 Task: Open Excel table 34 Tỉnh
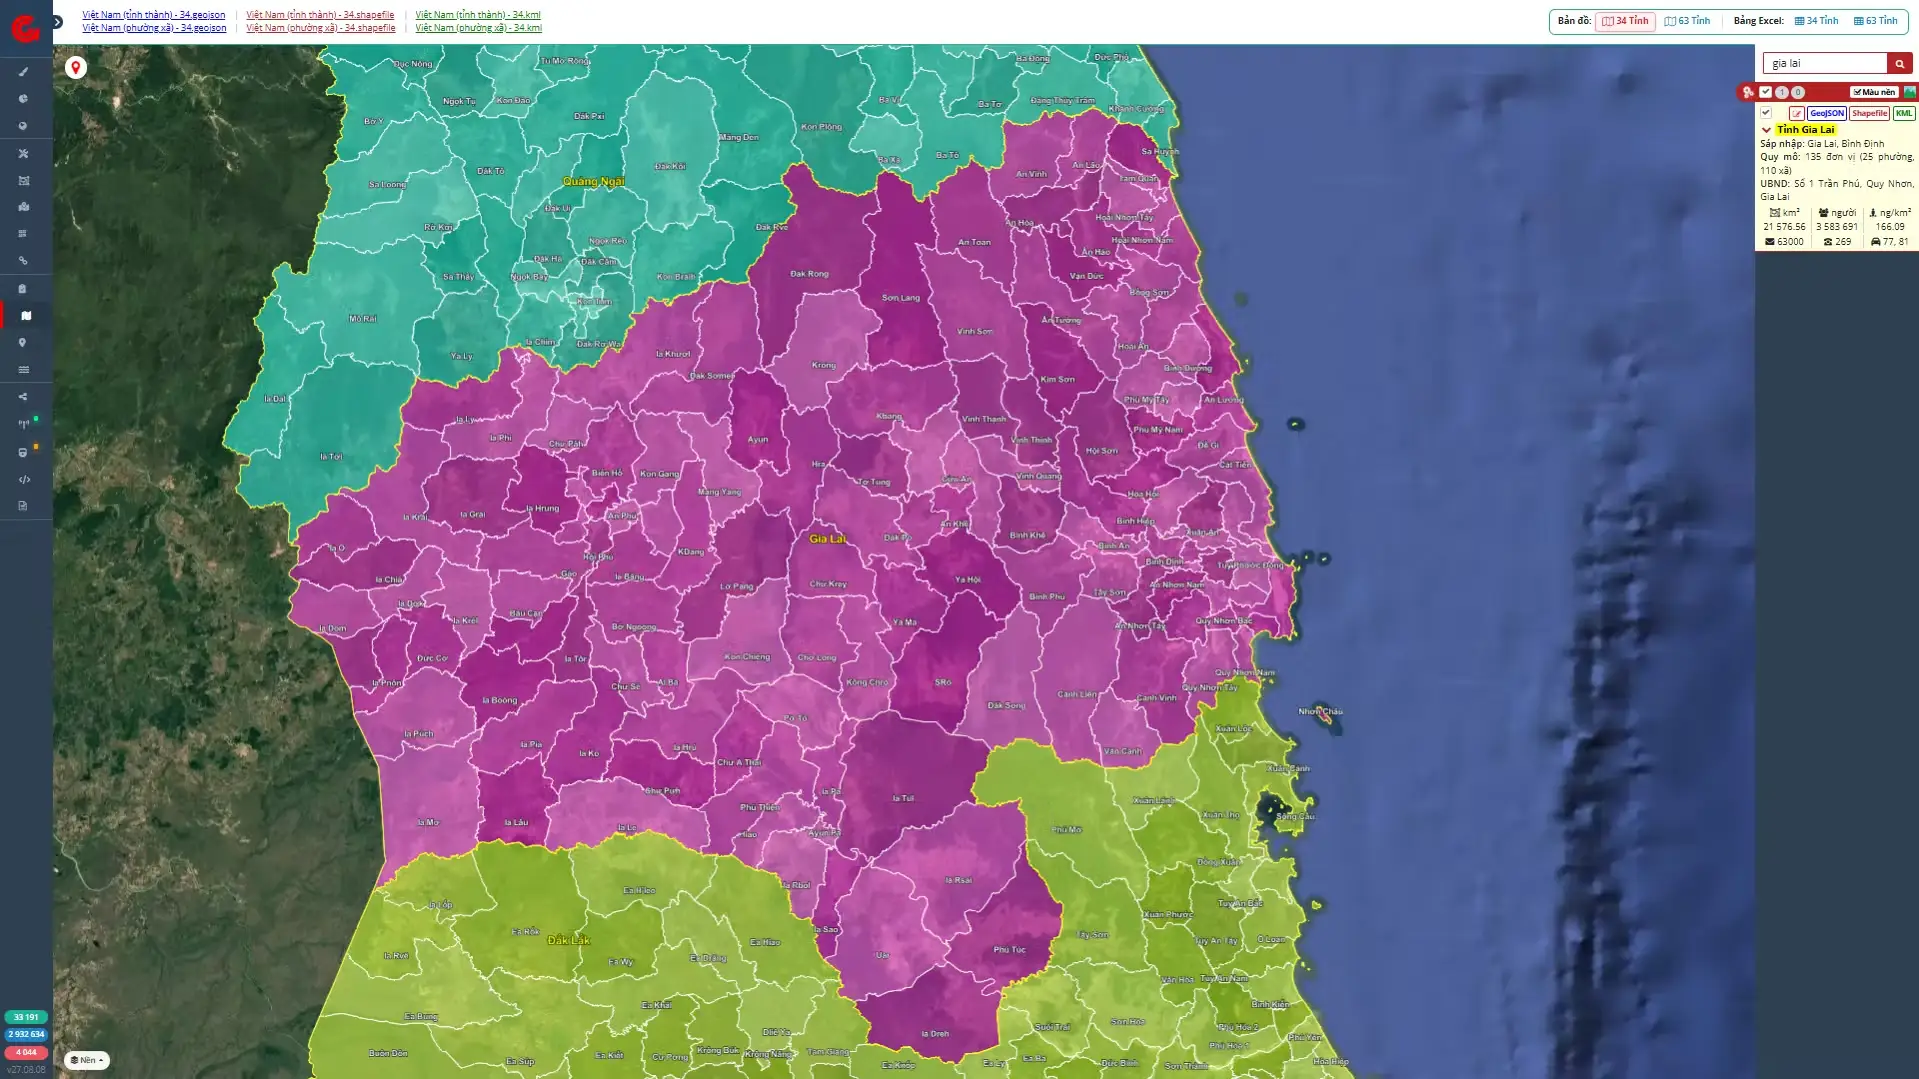point(1816,21)
